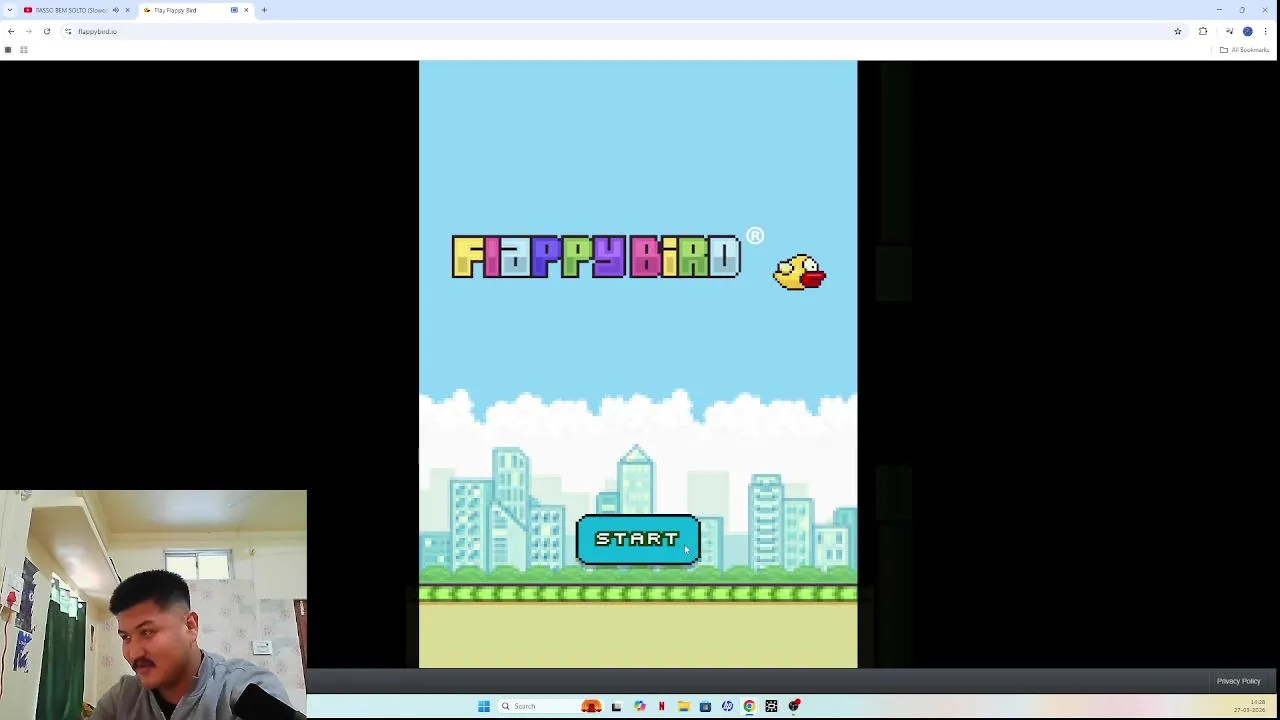Open a new browser tab
Viewport: 1280px width, 720px height.
pyautogui.click(x=264, y=10)
